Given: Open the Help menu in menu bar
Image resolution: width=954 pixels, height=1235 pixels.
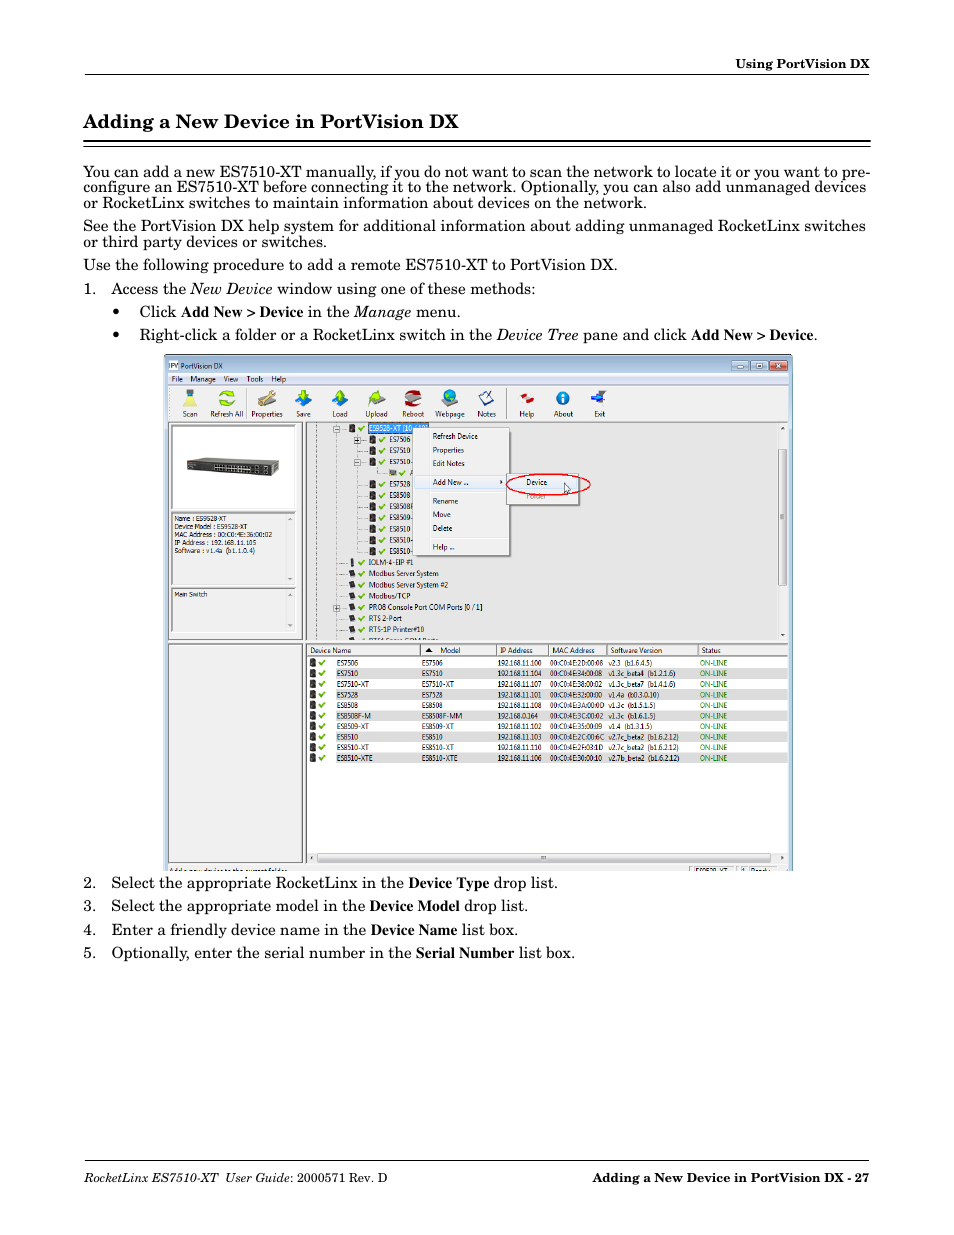Looking at the screenshot, I should coord(279,379).
